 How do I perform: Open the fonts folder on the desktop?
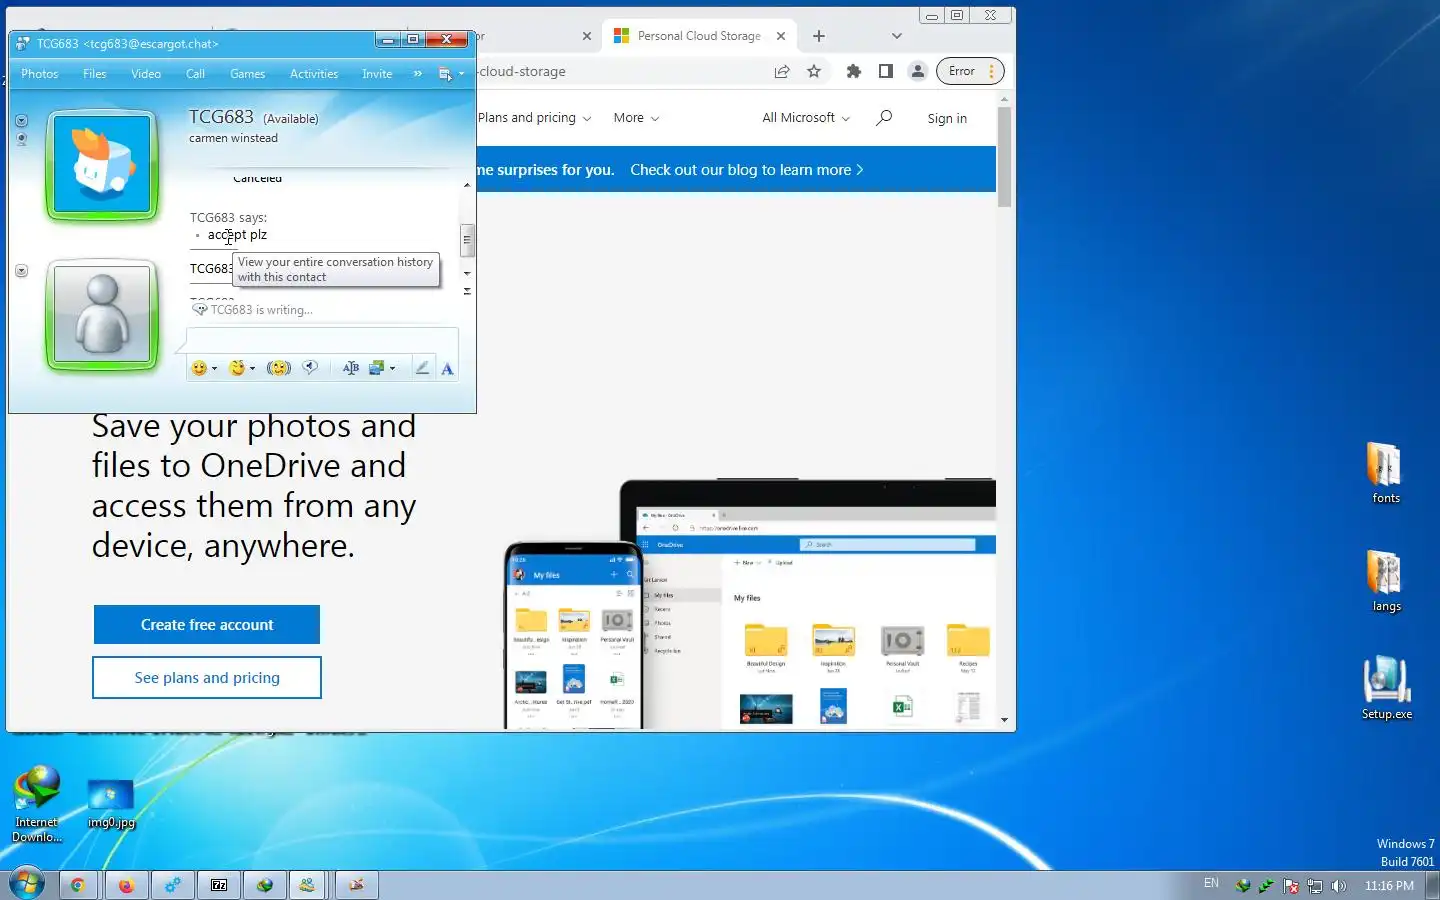1386,472
